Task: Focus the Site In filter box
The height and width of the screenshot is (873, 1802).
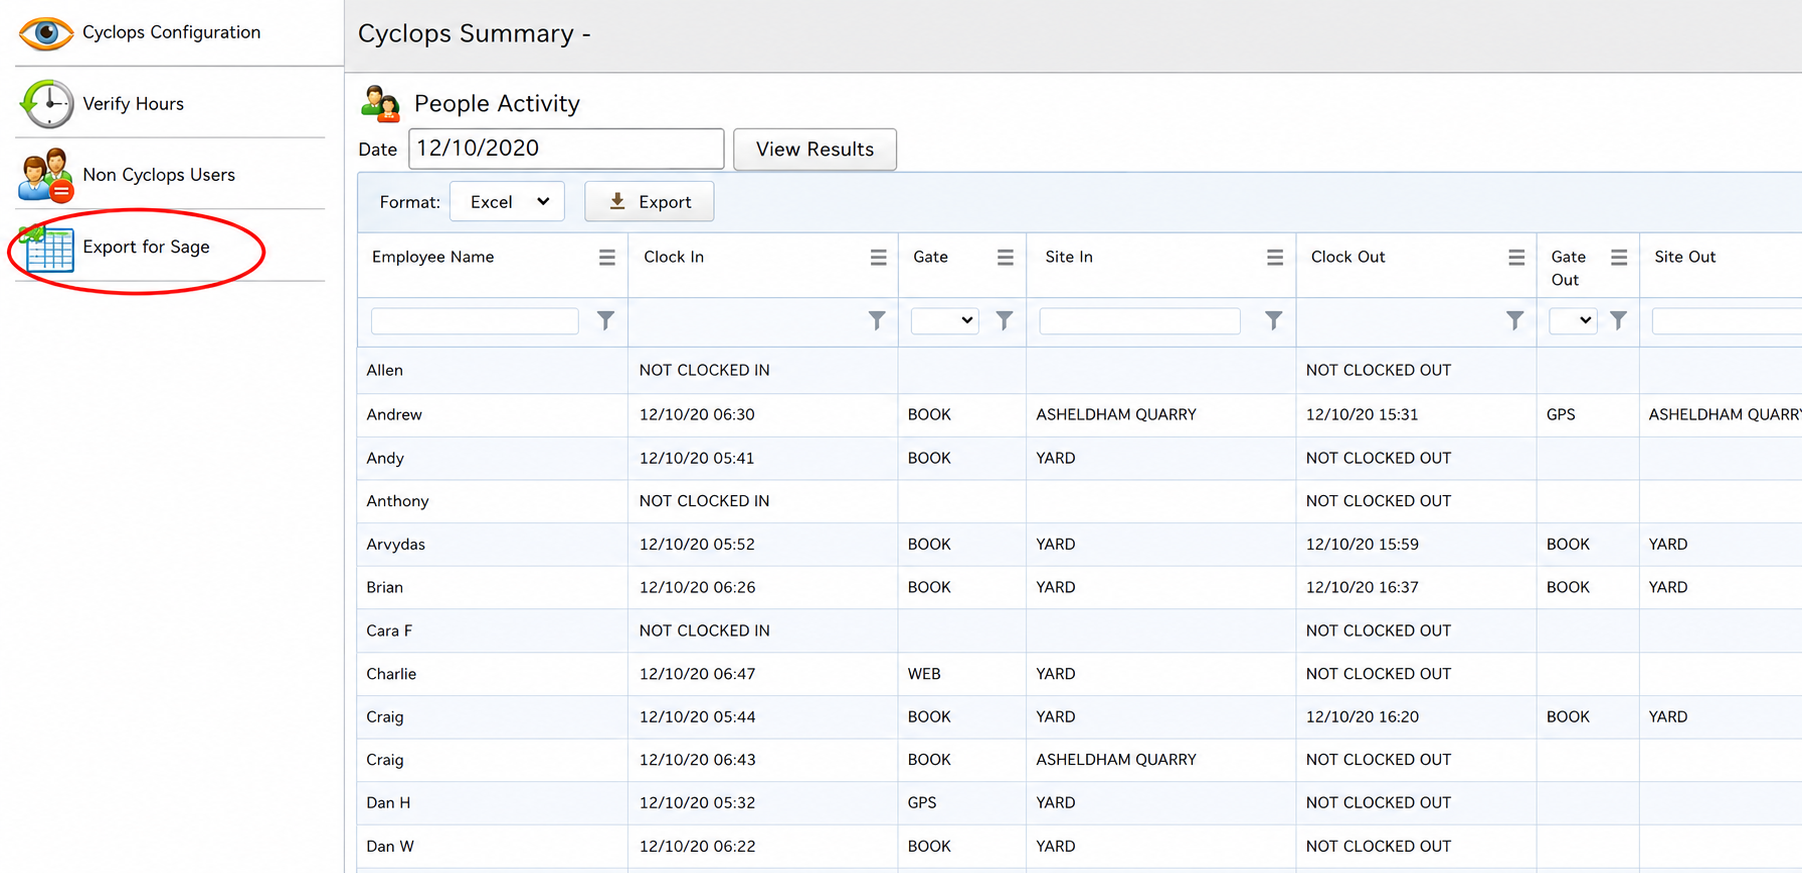Action: tap(1140, 321)
